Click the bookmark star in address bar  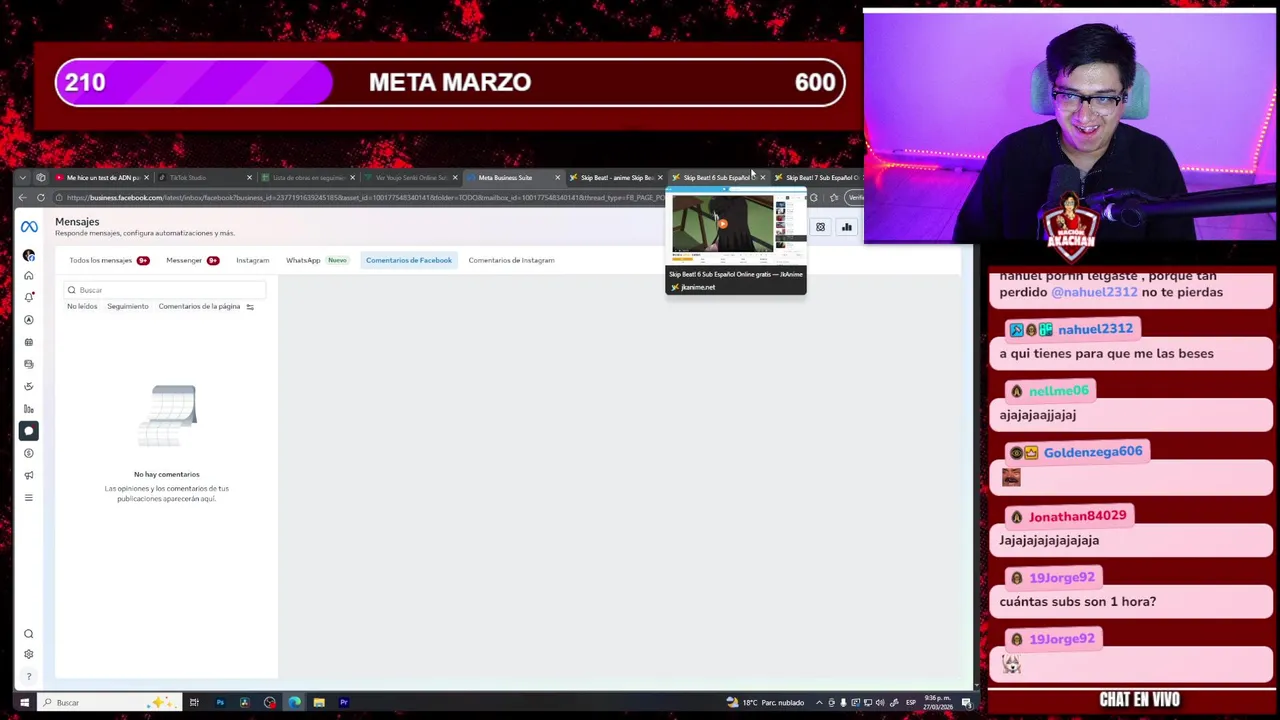(834, 197)
